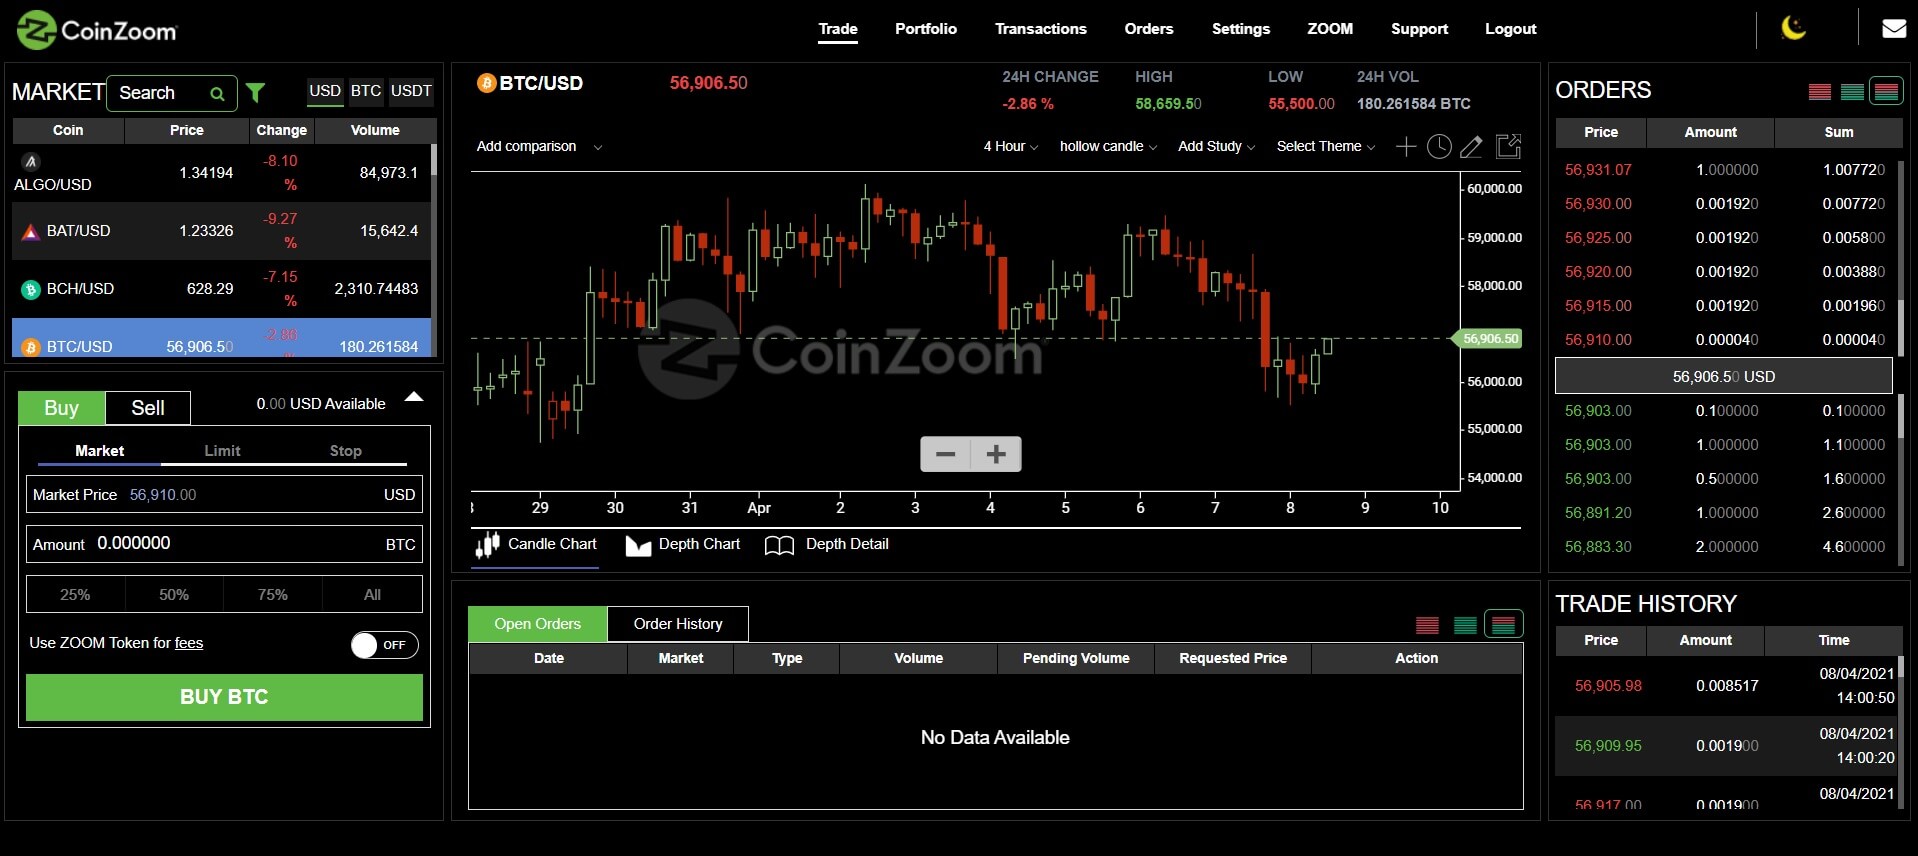Screen dimensions: 1918x856
Task: Select the crosshair plus chart tool
Action: coord(1406,147)
